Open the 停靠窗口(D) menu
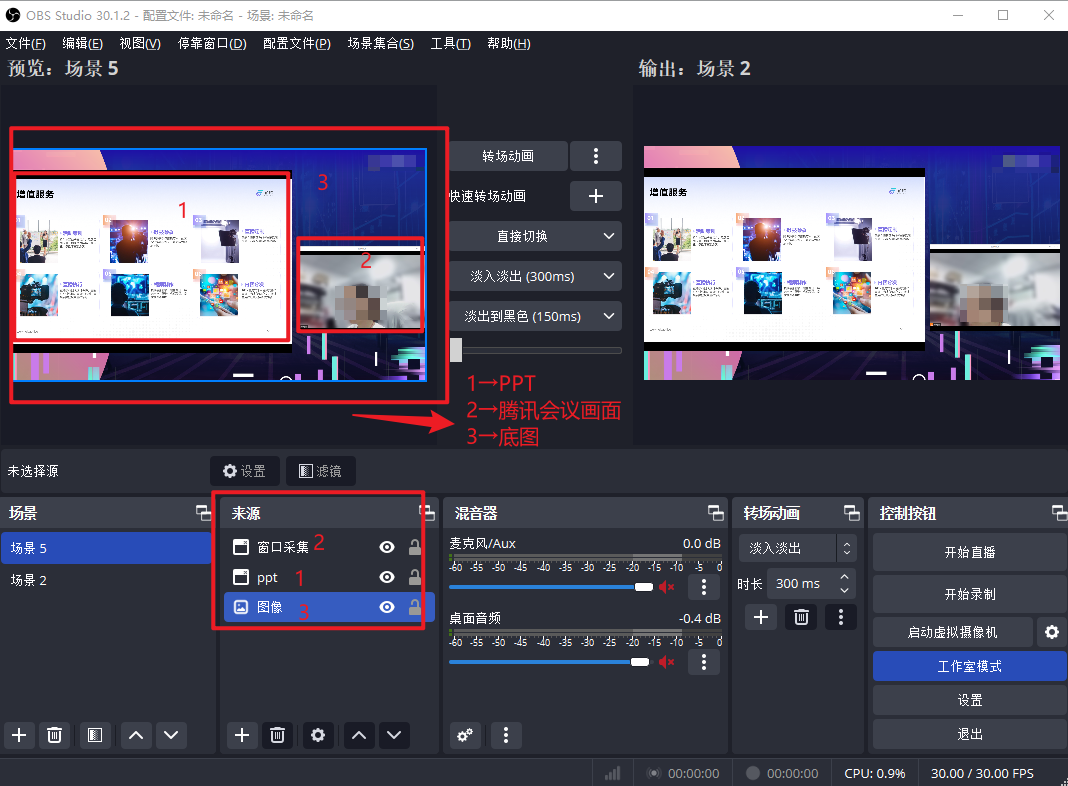 (212, 43)
